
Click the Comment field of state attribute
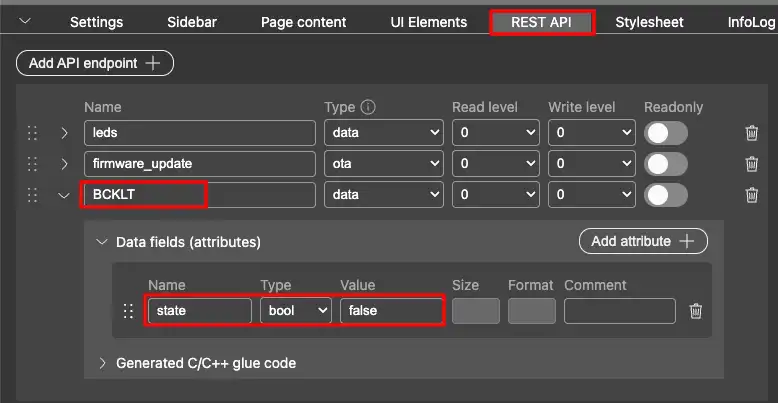point(620,311)
